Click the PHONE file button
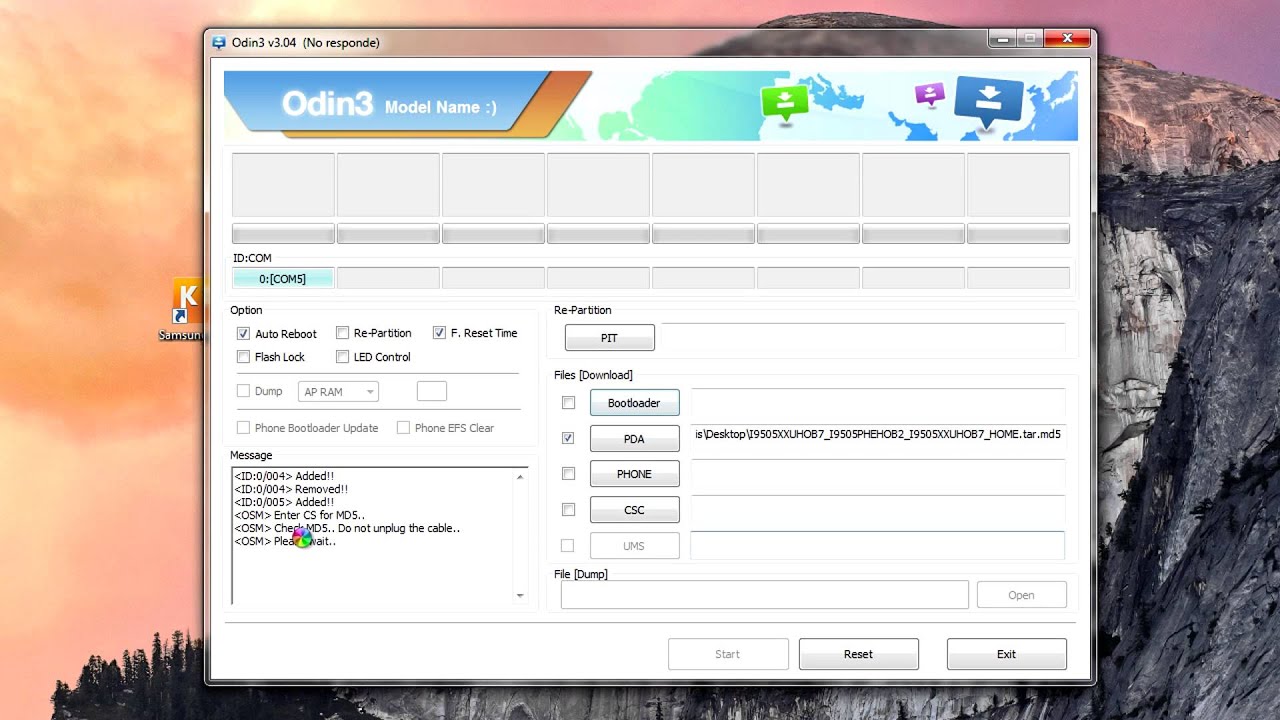The image size is (1280, 720). 634,474
